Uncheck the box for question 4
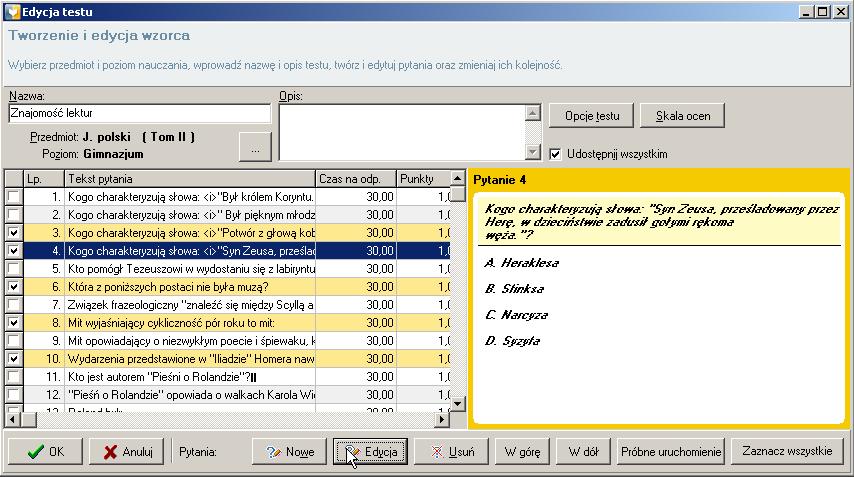Image resolution: width=854 pixels, height=477 pixels. pos(14,250)
